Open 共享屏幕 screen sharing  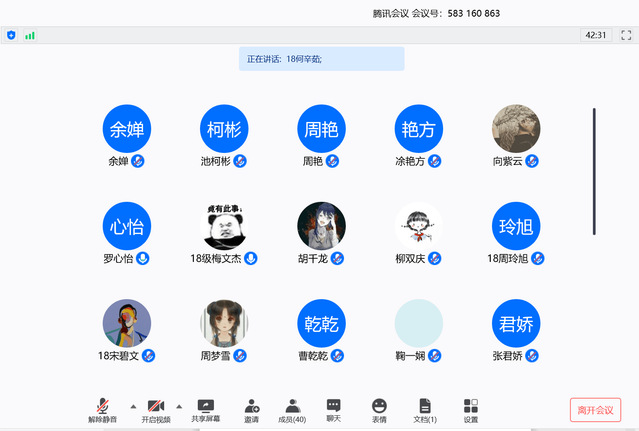(206, 406)
